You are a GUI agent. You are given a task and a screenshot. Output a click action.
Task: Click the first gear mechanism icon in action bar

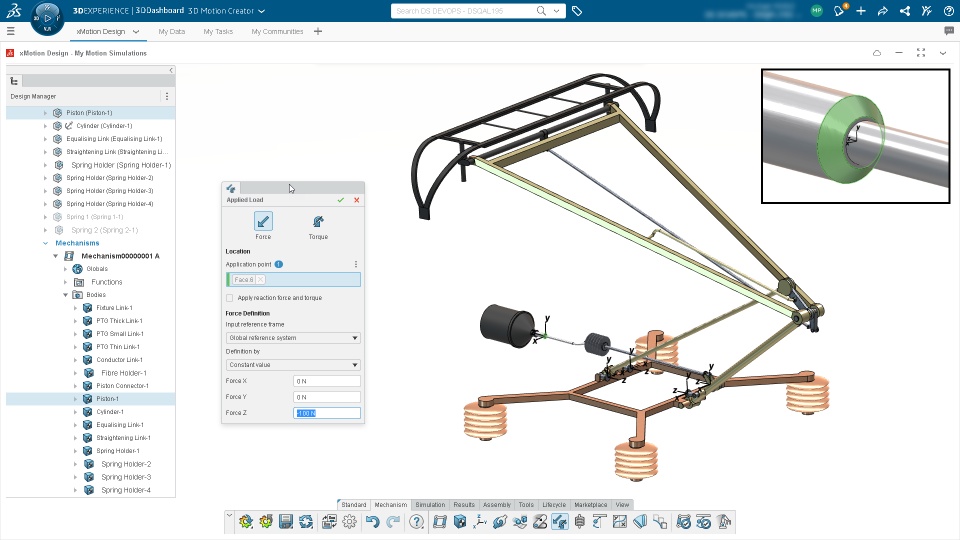coord(246,522)
